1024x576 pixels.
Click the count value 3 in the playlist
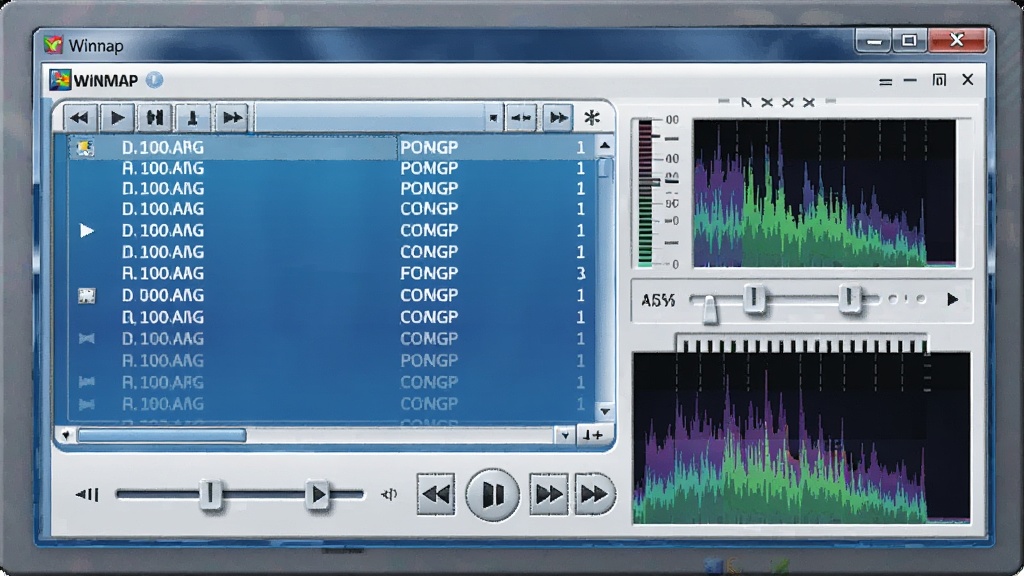(581, 273)
